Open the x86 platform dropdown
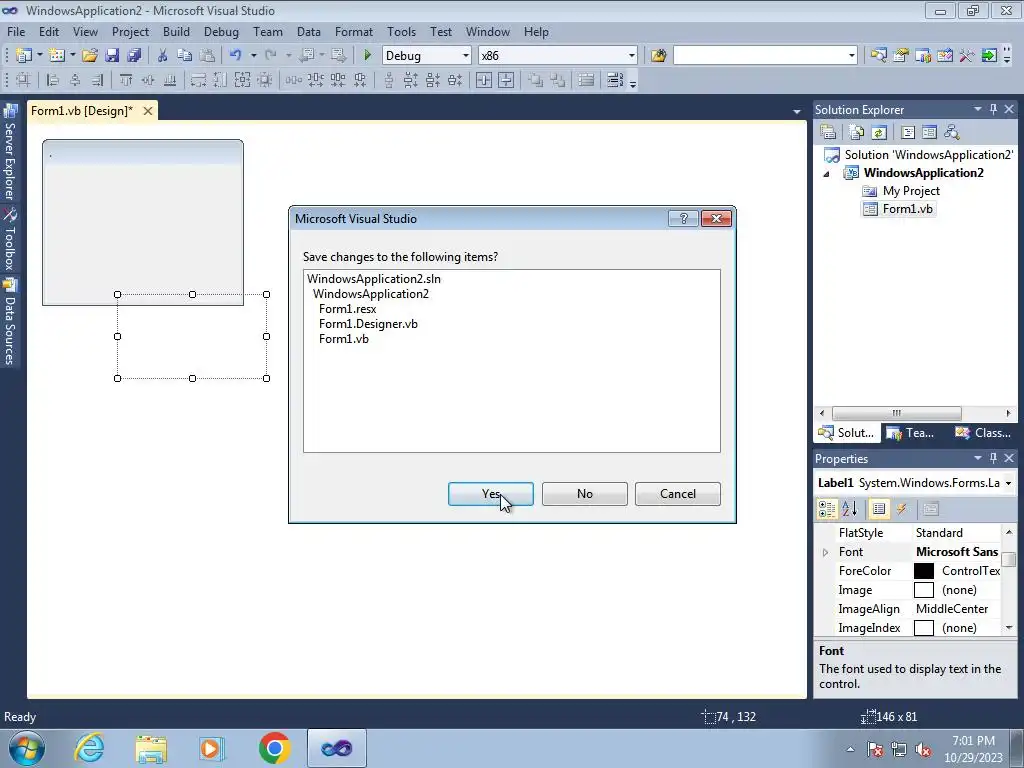The width and height of the screenshot is (1024, 768). tap(632, 56)
